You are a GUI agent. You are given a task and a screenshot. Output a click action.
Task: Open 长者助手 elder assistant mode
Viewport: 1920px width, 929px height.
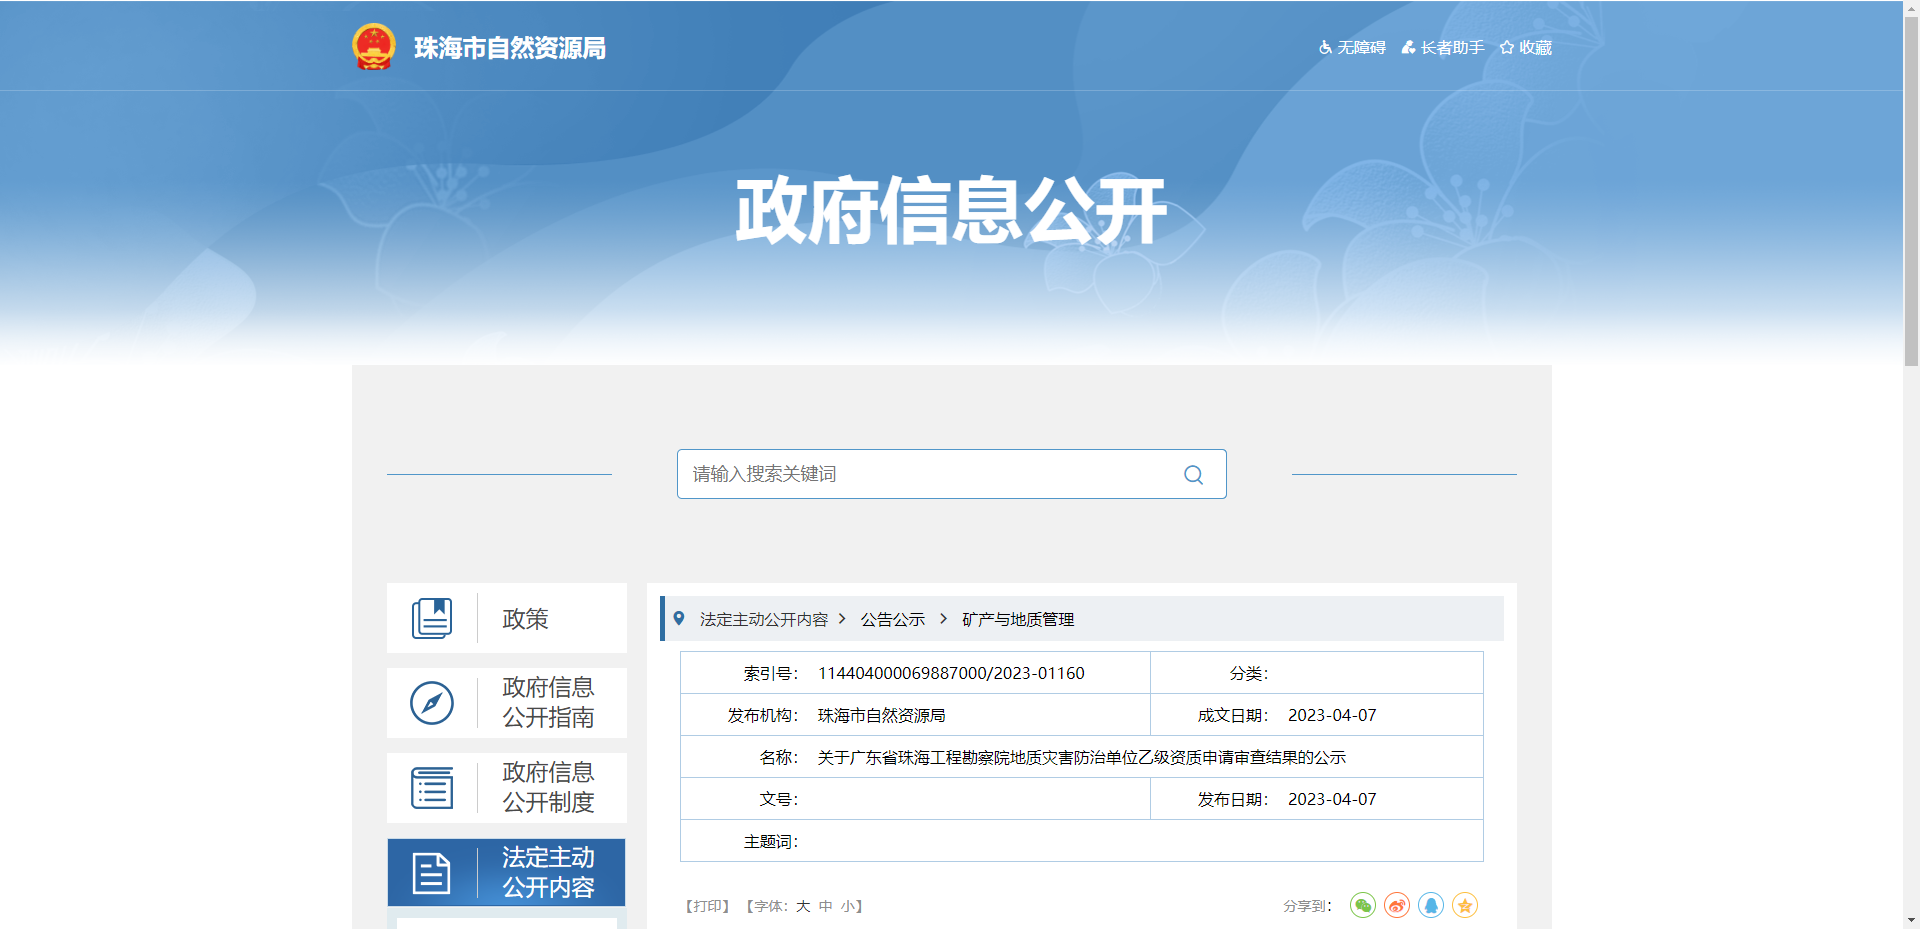tap(1442, 47)
